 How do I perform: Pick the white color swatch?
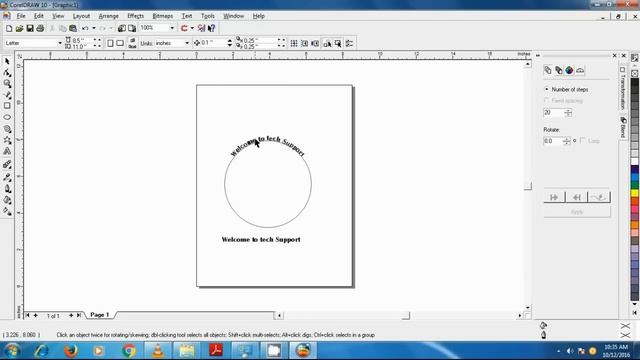635,161
